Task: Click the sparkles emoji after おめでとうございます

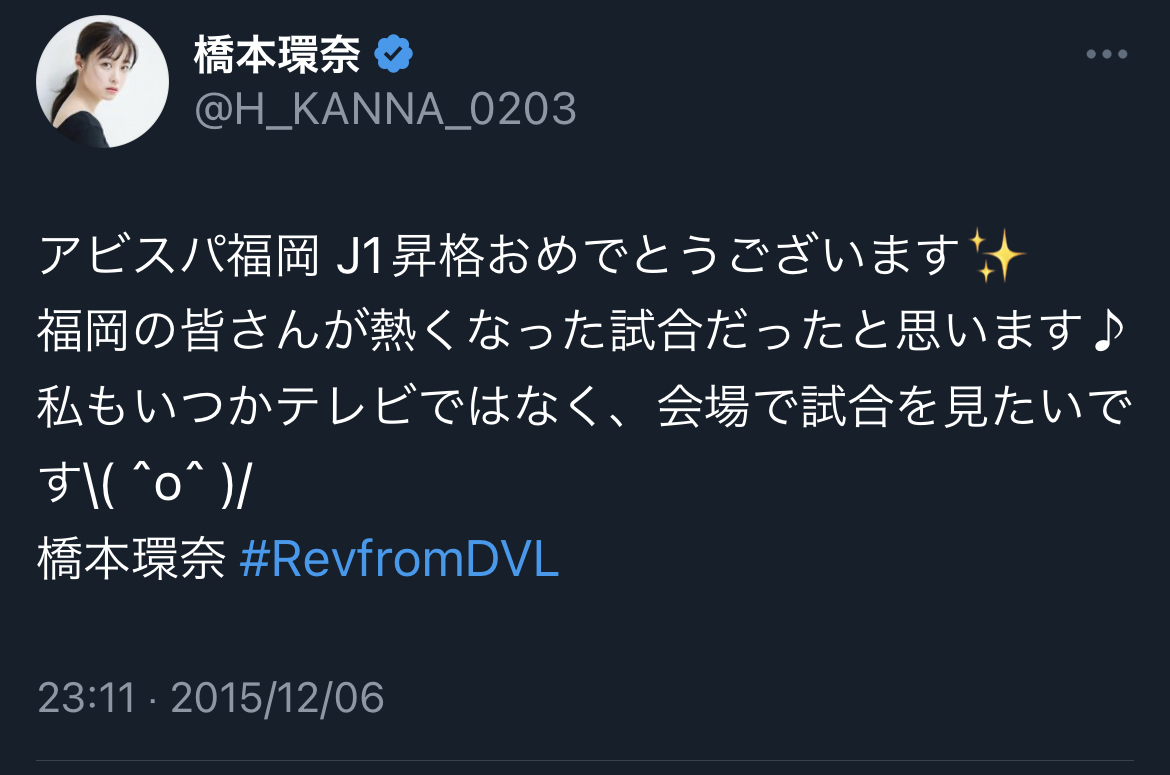Action: [x=995, y=254]
